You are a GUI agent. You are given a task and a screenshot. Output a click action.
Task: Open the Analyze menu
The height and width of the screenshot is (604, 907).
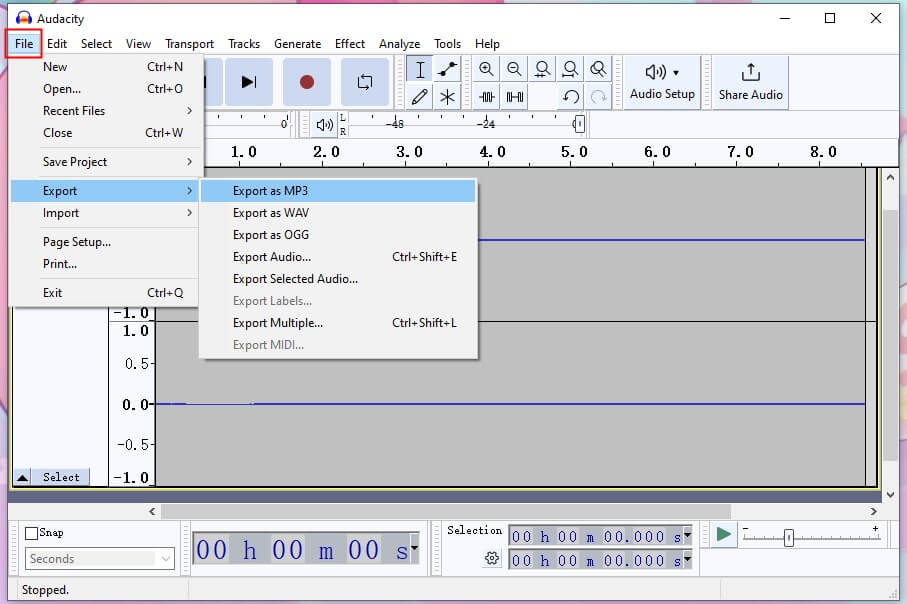tap(399, 43)
